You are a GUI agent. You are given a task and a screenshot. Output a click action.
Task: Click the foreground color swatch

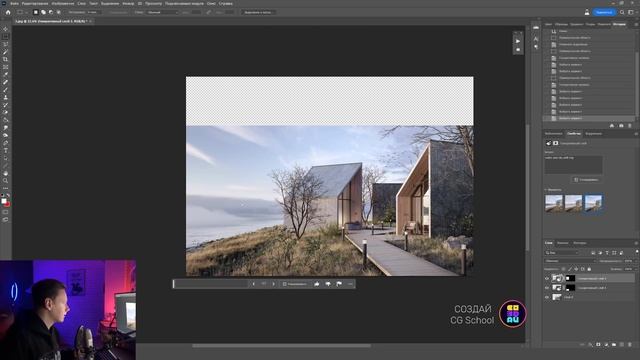(x=4, y=201)
